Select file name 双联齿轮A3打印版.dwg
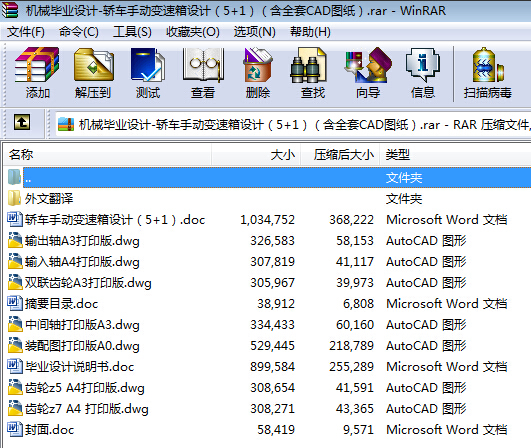531x448 pixels. click(88, 283)
